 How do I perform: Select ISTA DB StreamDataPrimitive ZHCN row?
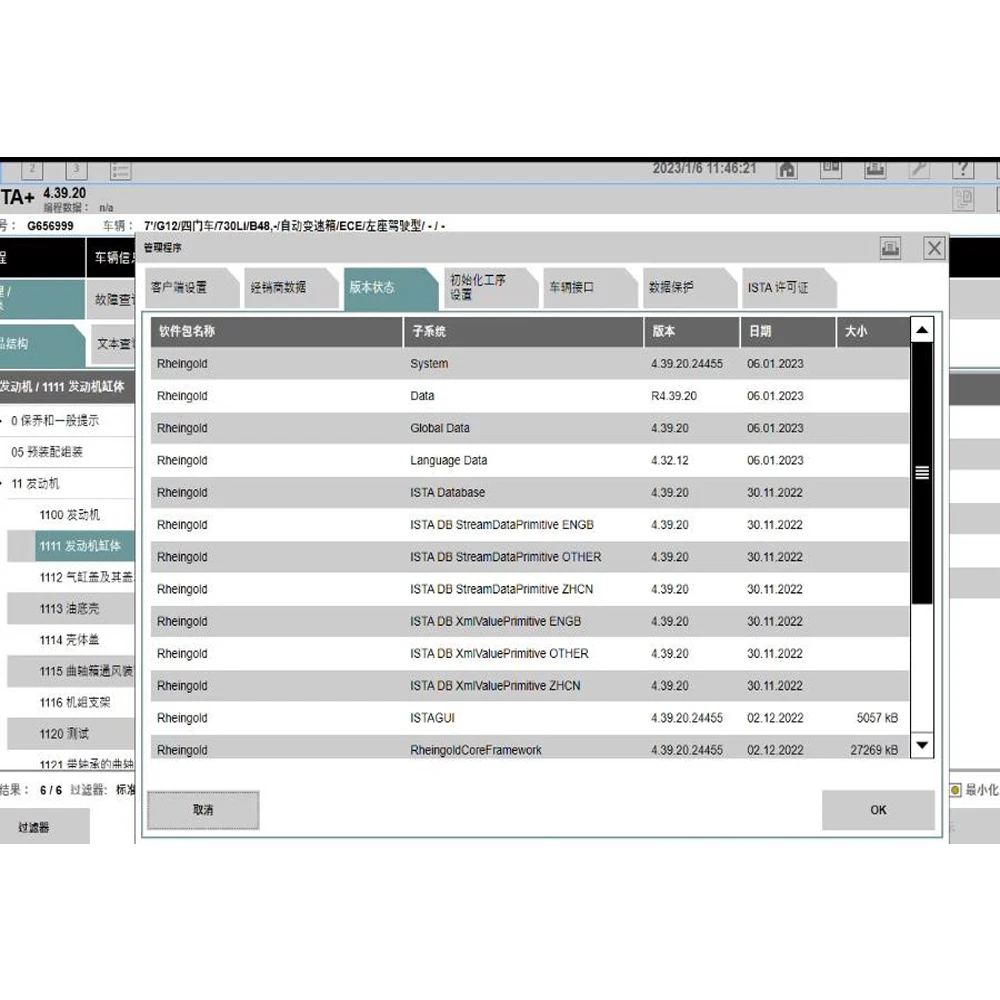530,589
